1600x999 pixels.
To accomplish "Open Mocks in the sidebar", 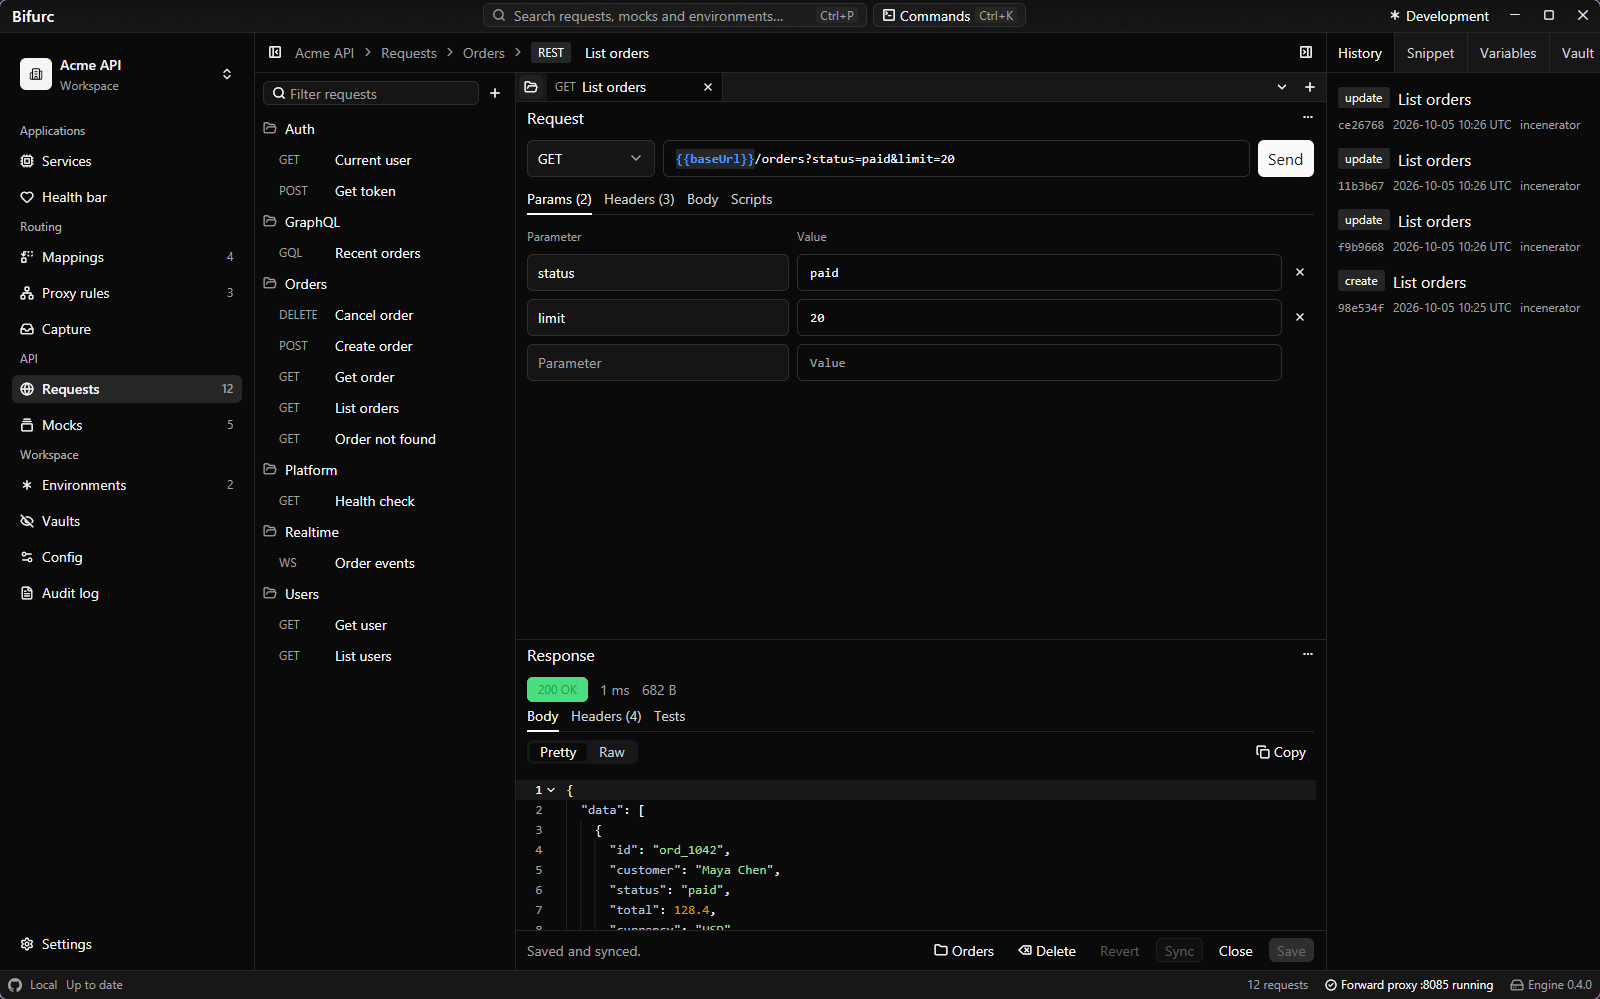I will point(127,425).
